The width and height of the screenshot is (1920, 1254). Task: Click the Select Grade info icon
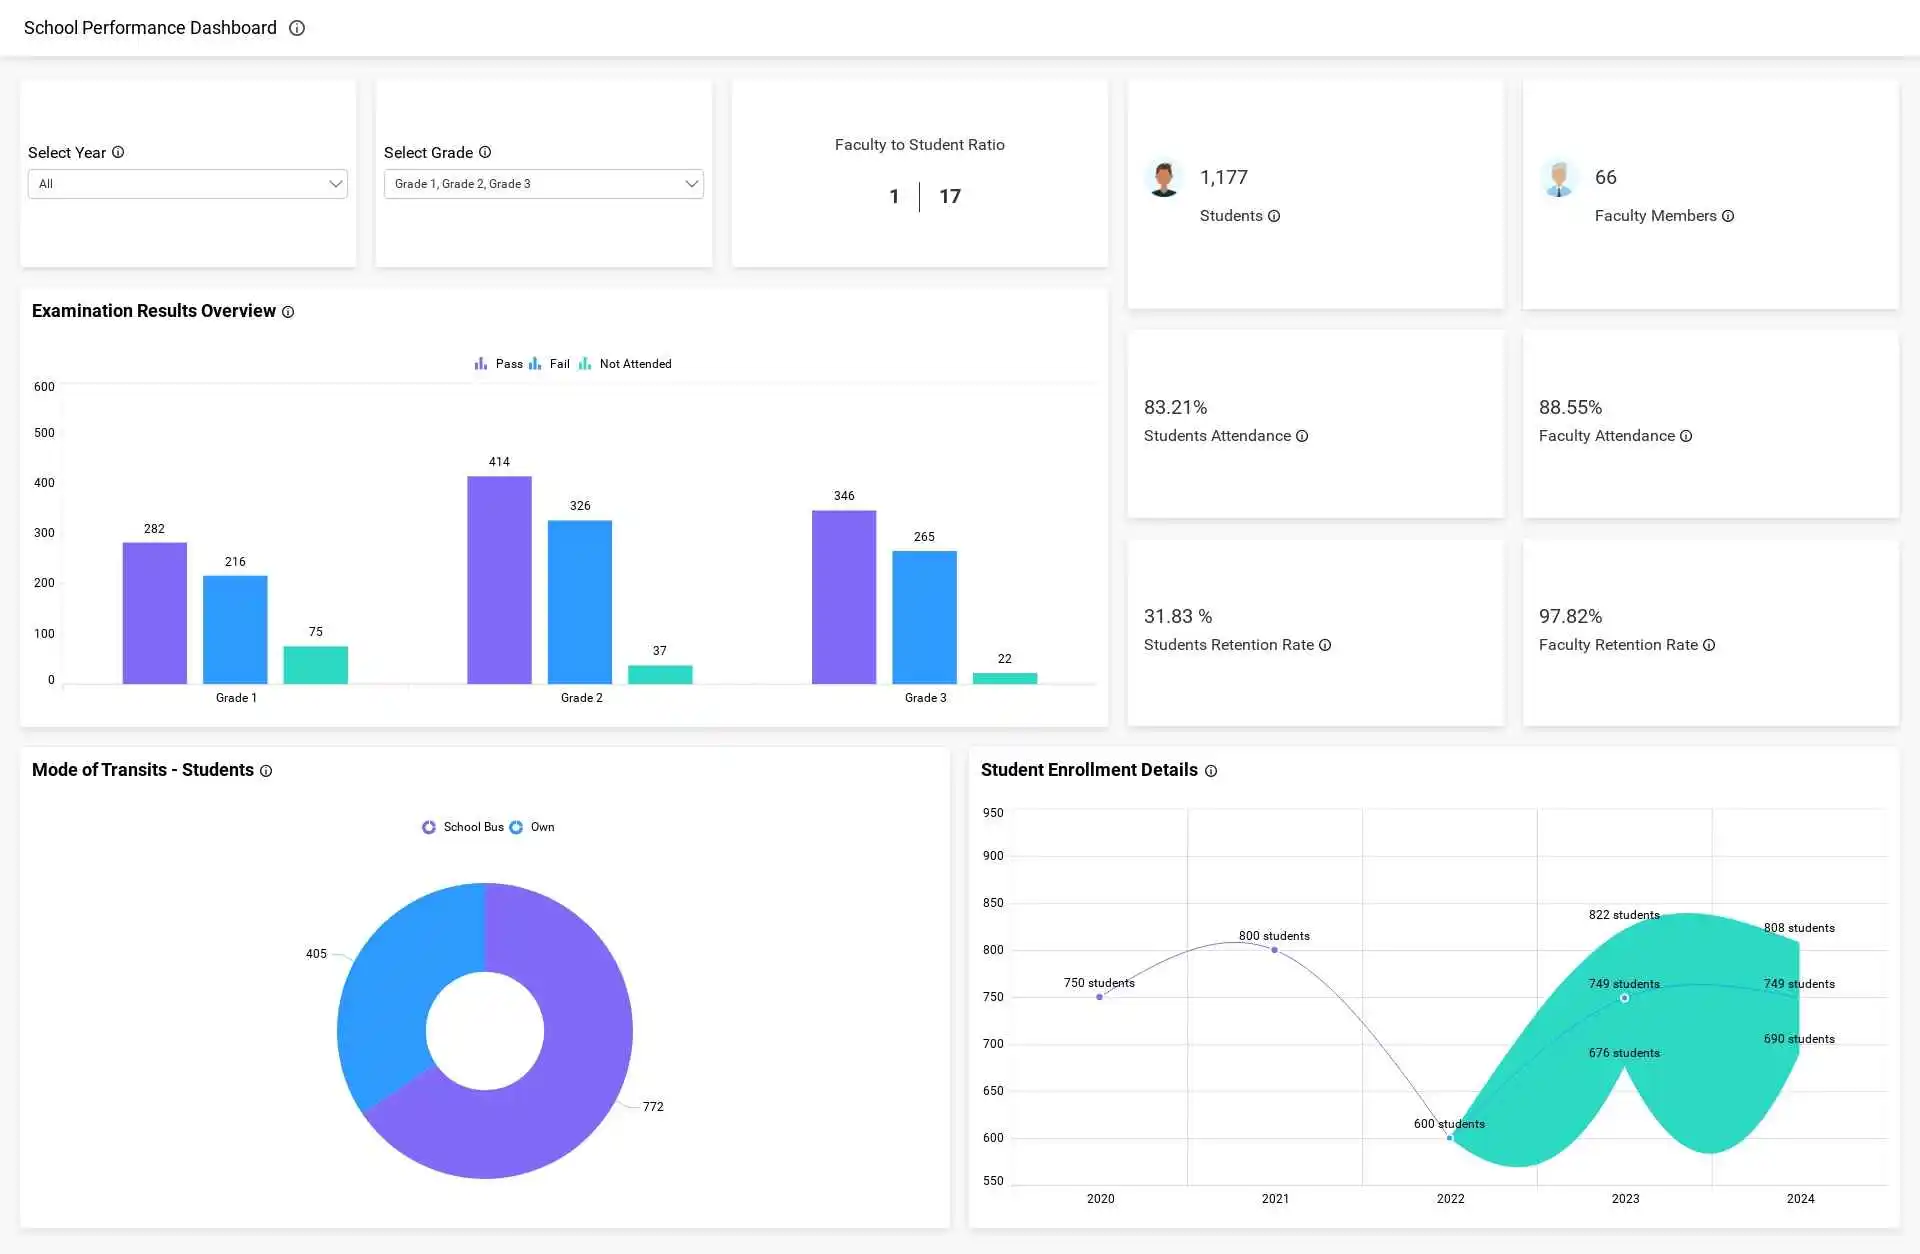click(485, 152)
